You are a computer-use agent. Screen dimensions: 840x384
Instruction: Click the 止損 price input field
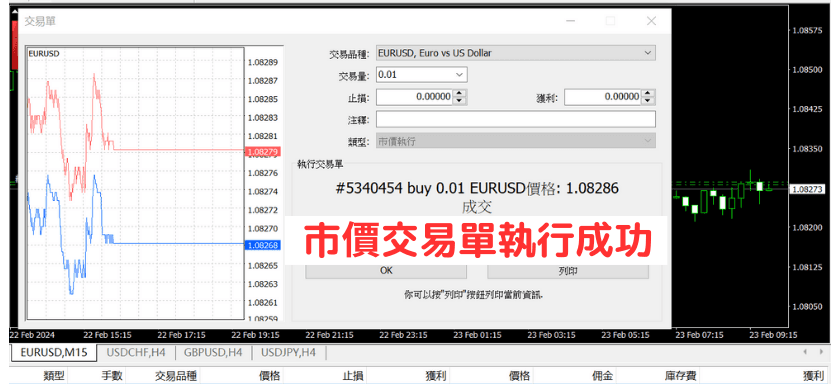(x=415, y=97)
